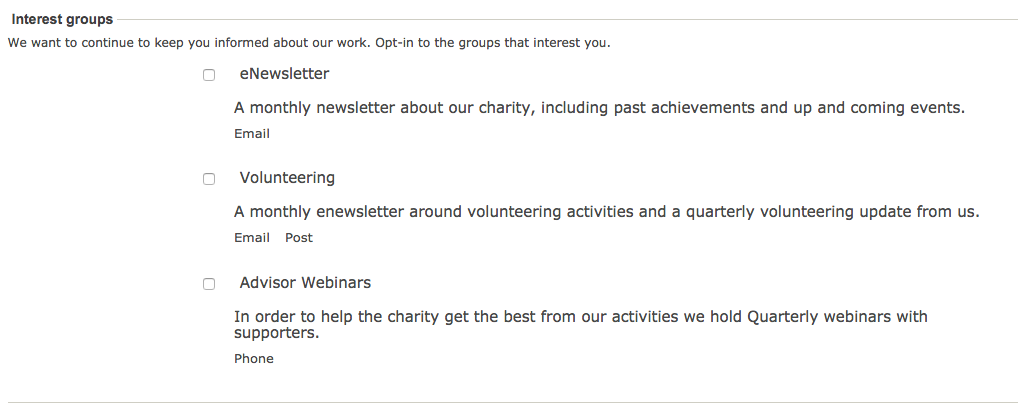Click the Advisor Webinars label

point(305,282)
